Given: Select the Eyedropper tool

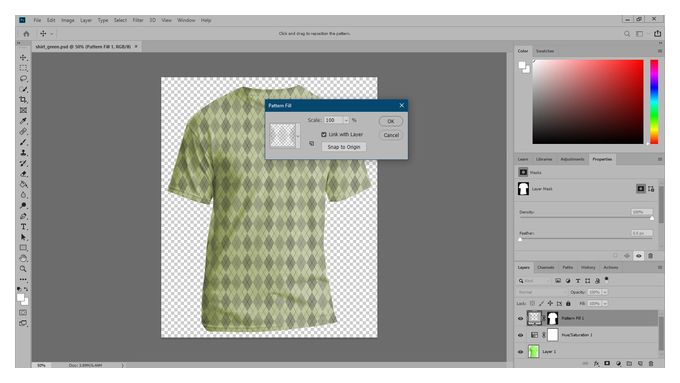Looking at the screenshot, I should 23,121.
